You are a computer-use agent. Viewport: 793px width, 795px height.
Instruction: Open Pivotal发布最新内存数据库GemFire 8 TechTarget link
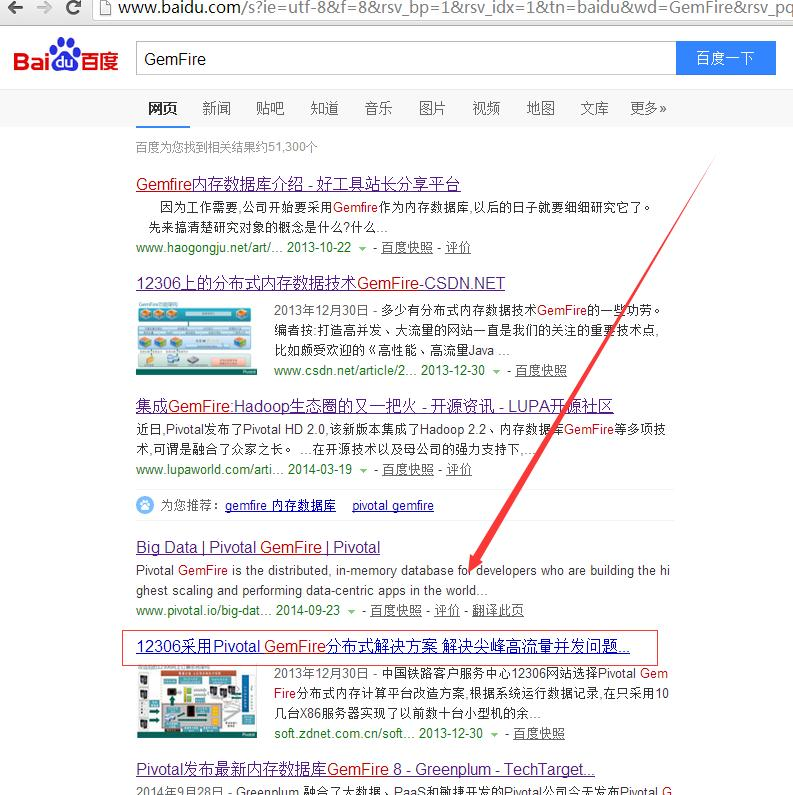pos(365,769)
